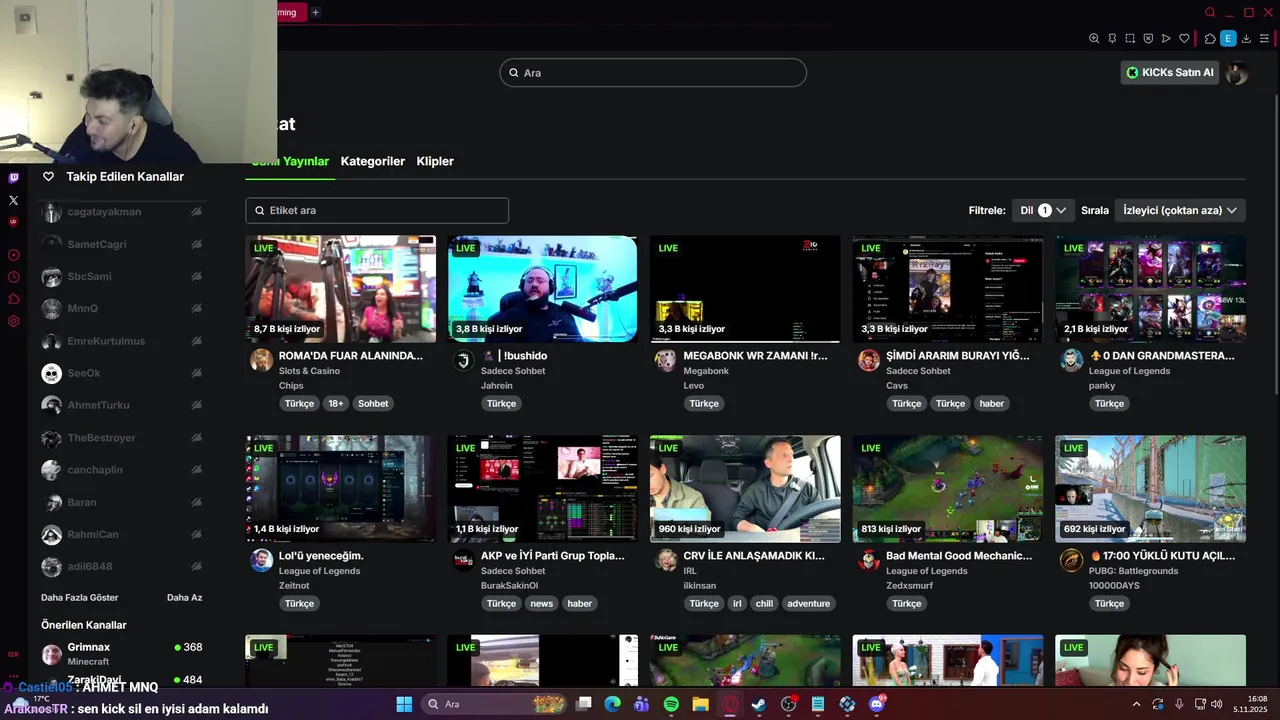1280x720 pixels.
Task: Click the news tag on BurakSakinOl stream
Action: pyautogui.click(x=541, y=604)
